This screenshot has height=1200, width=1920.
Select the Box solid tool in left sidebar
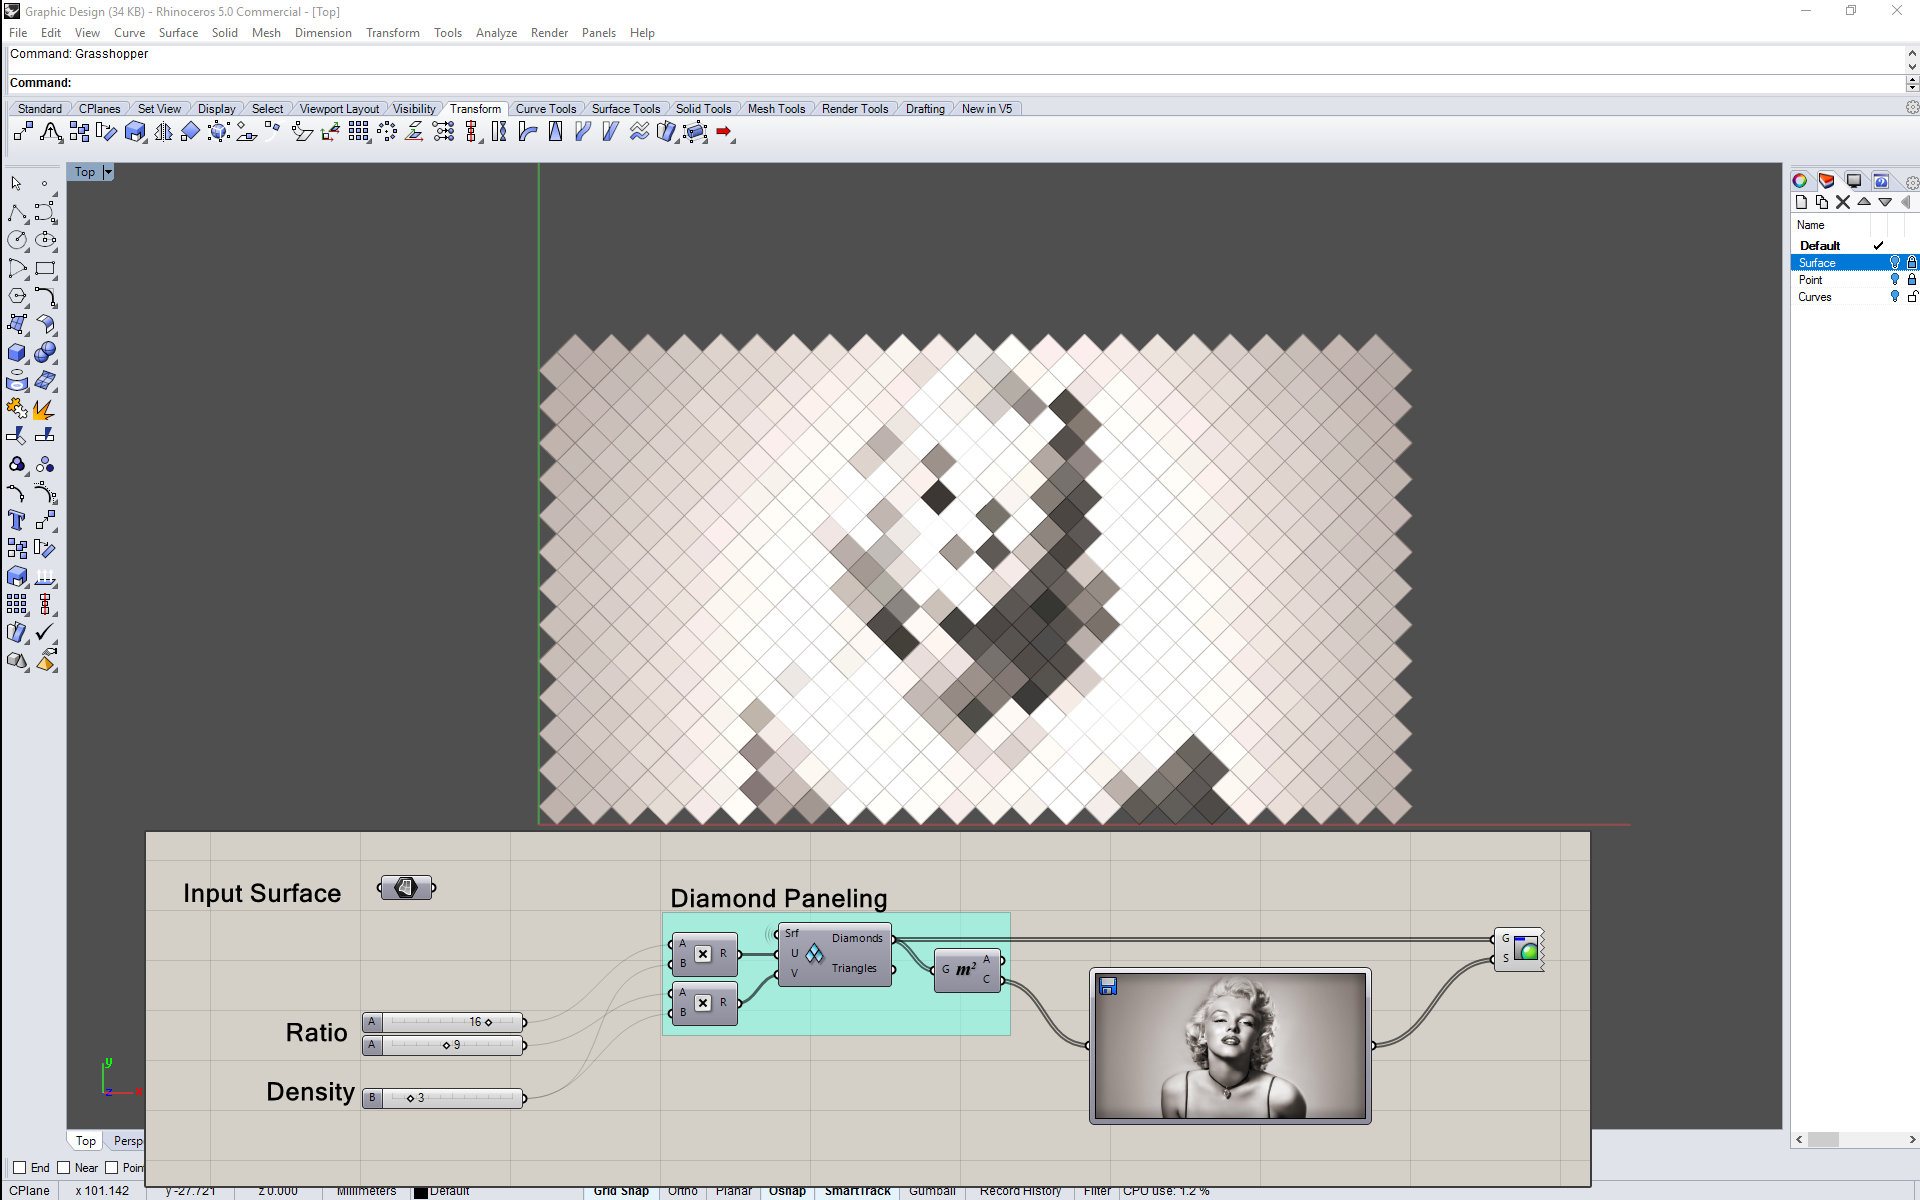17,353
